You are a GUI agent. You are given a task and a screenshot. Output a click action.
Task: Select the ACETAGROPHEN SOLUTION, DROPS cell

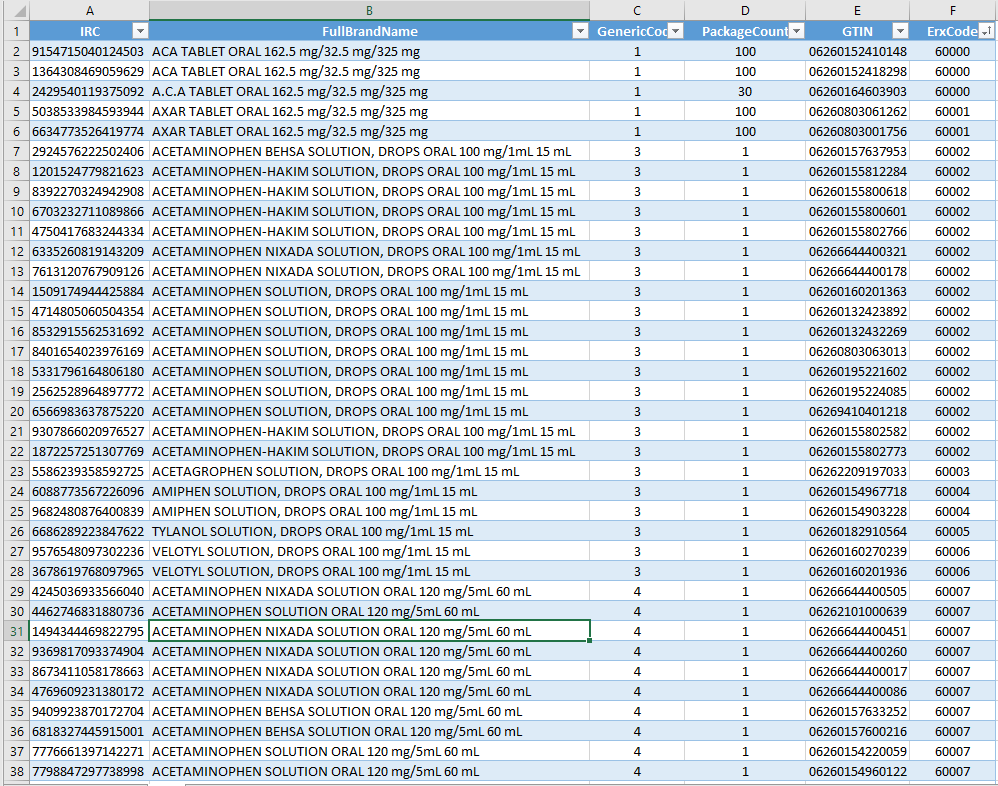369,472
